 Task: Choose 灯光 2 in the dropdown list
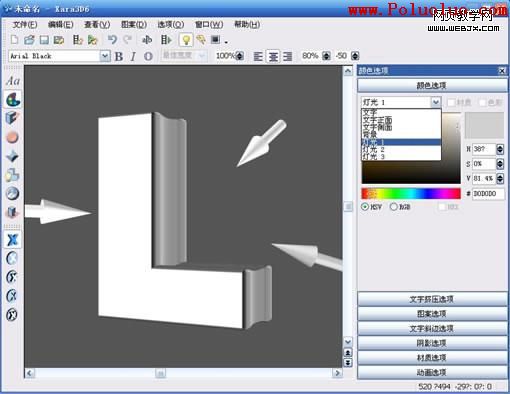coord(401,149)
